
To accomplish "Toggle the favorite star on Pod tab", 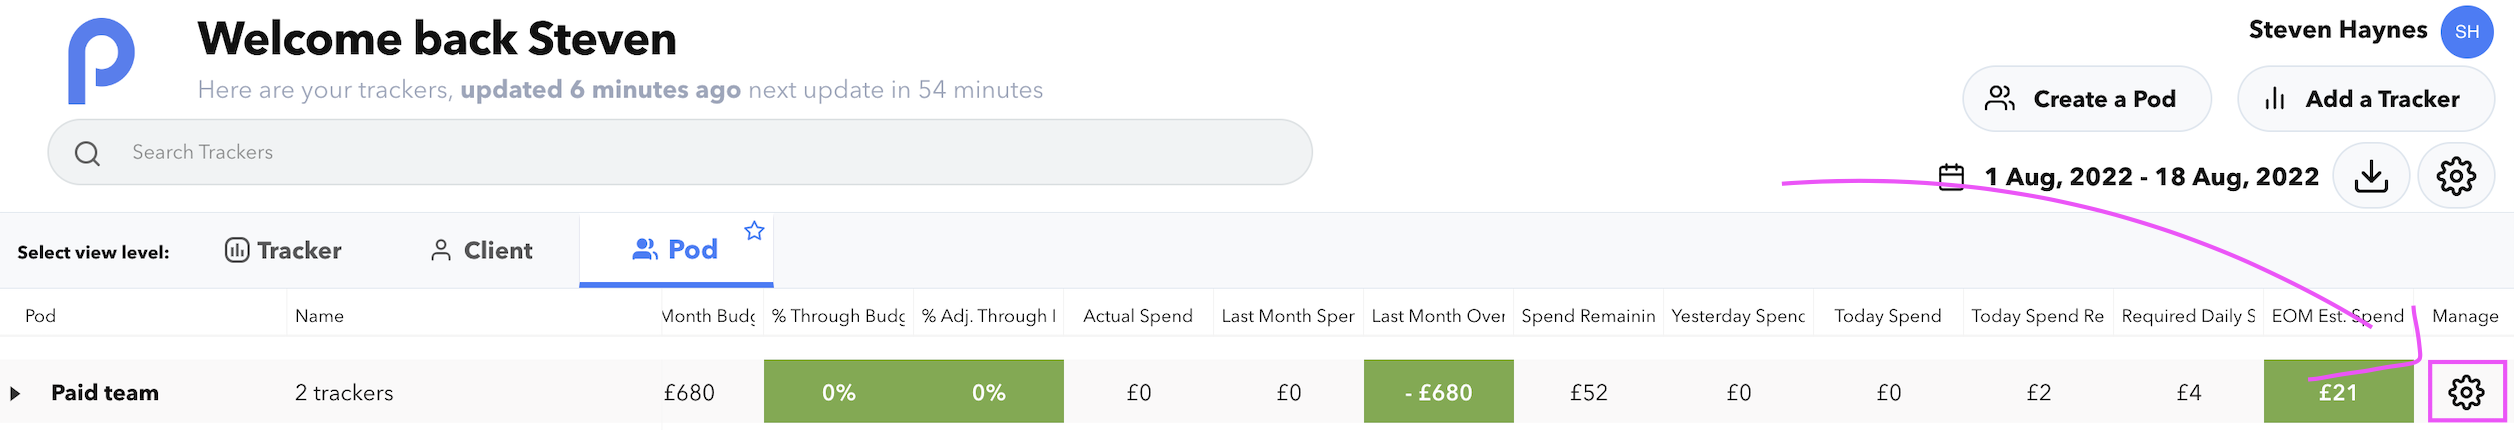I will (754, 231).
